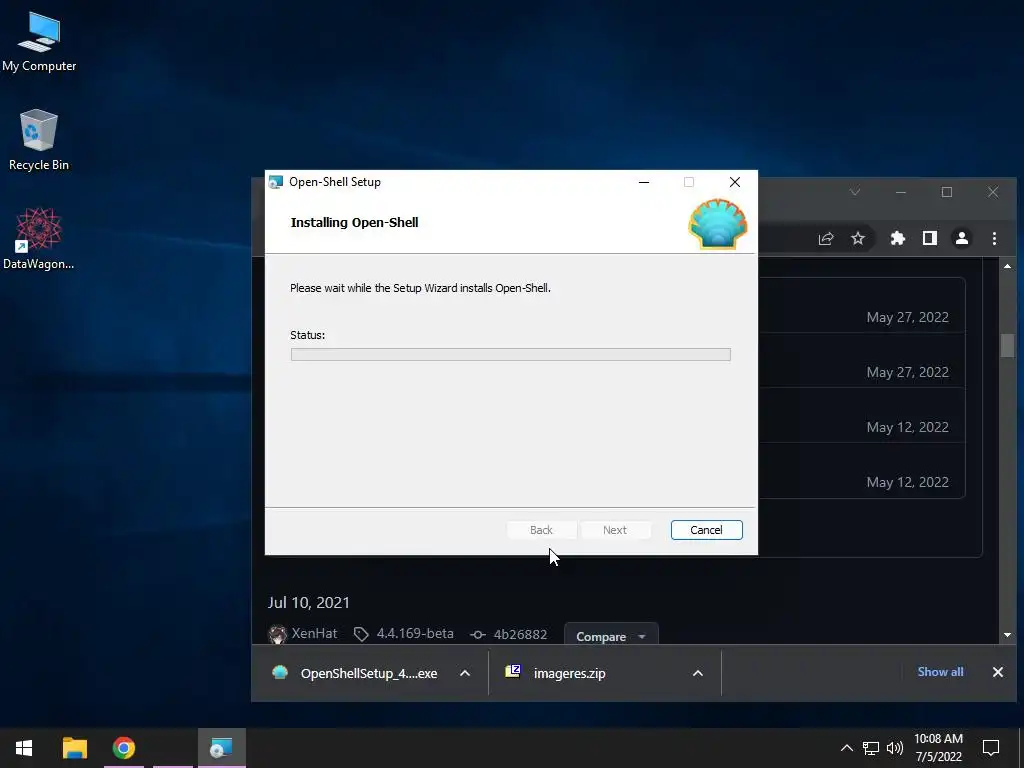The width and height of the screenshot is (1024, 768).
Task: Expand options for OpenShellSetup exe download
Action: [x=465, y=673]
